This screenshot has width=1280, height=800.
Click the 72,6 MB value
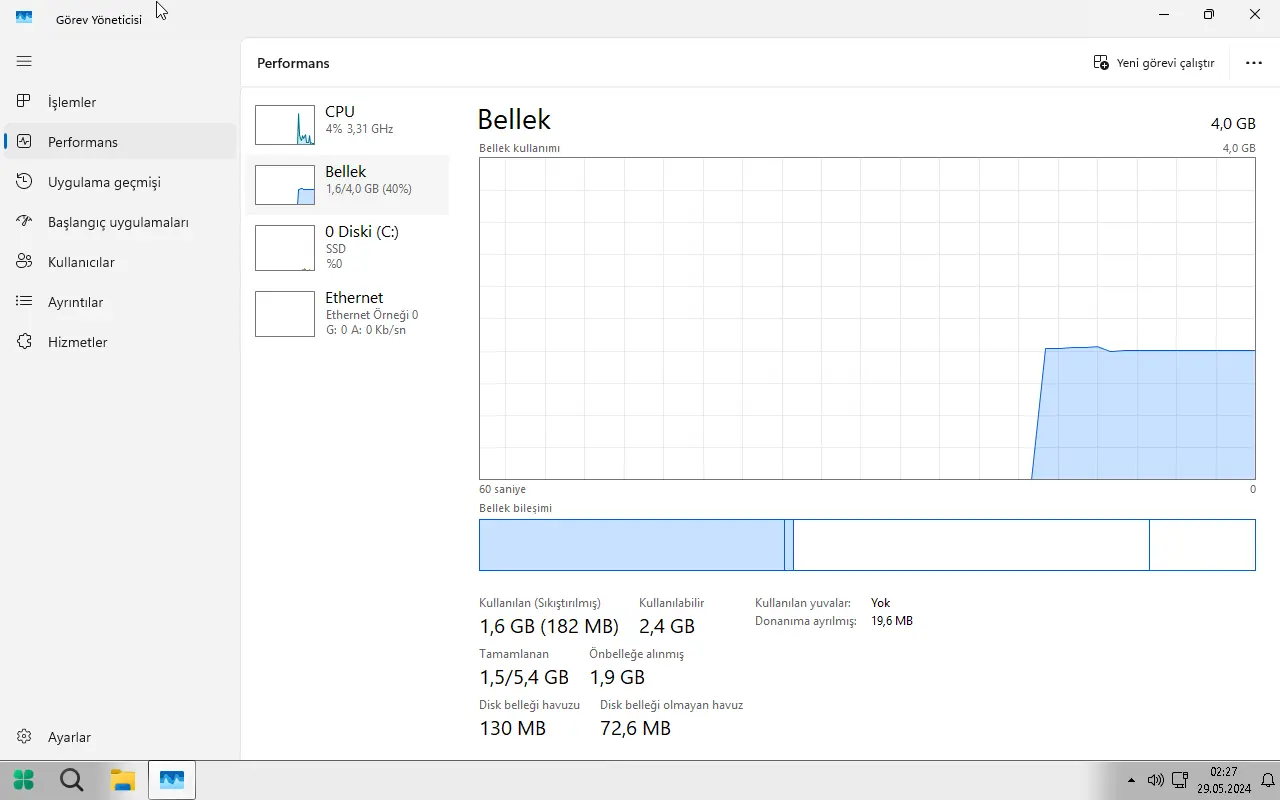tap(635, 728)
